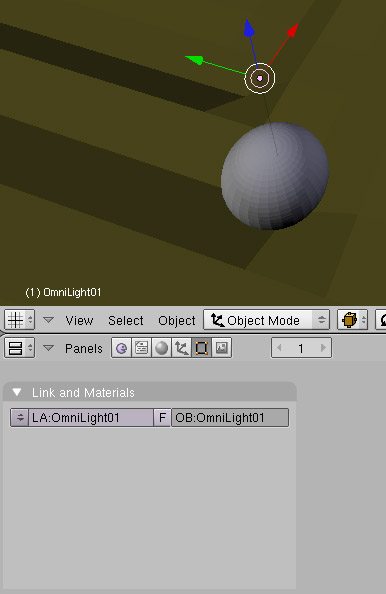Open the Object menu
The height and width of the screenshot is (594, 386).
177,320
